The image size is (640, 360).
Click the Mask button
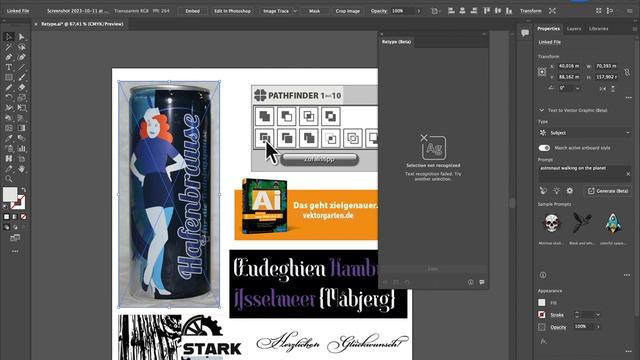(x=314, y=11)
